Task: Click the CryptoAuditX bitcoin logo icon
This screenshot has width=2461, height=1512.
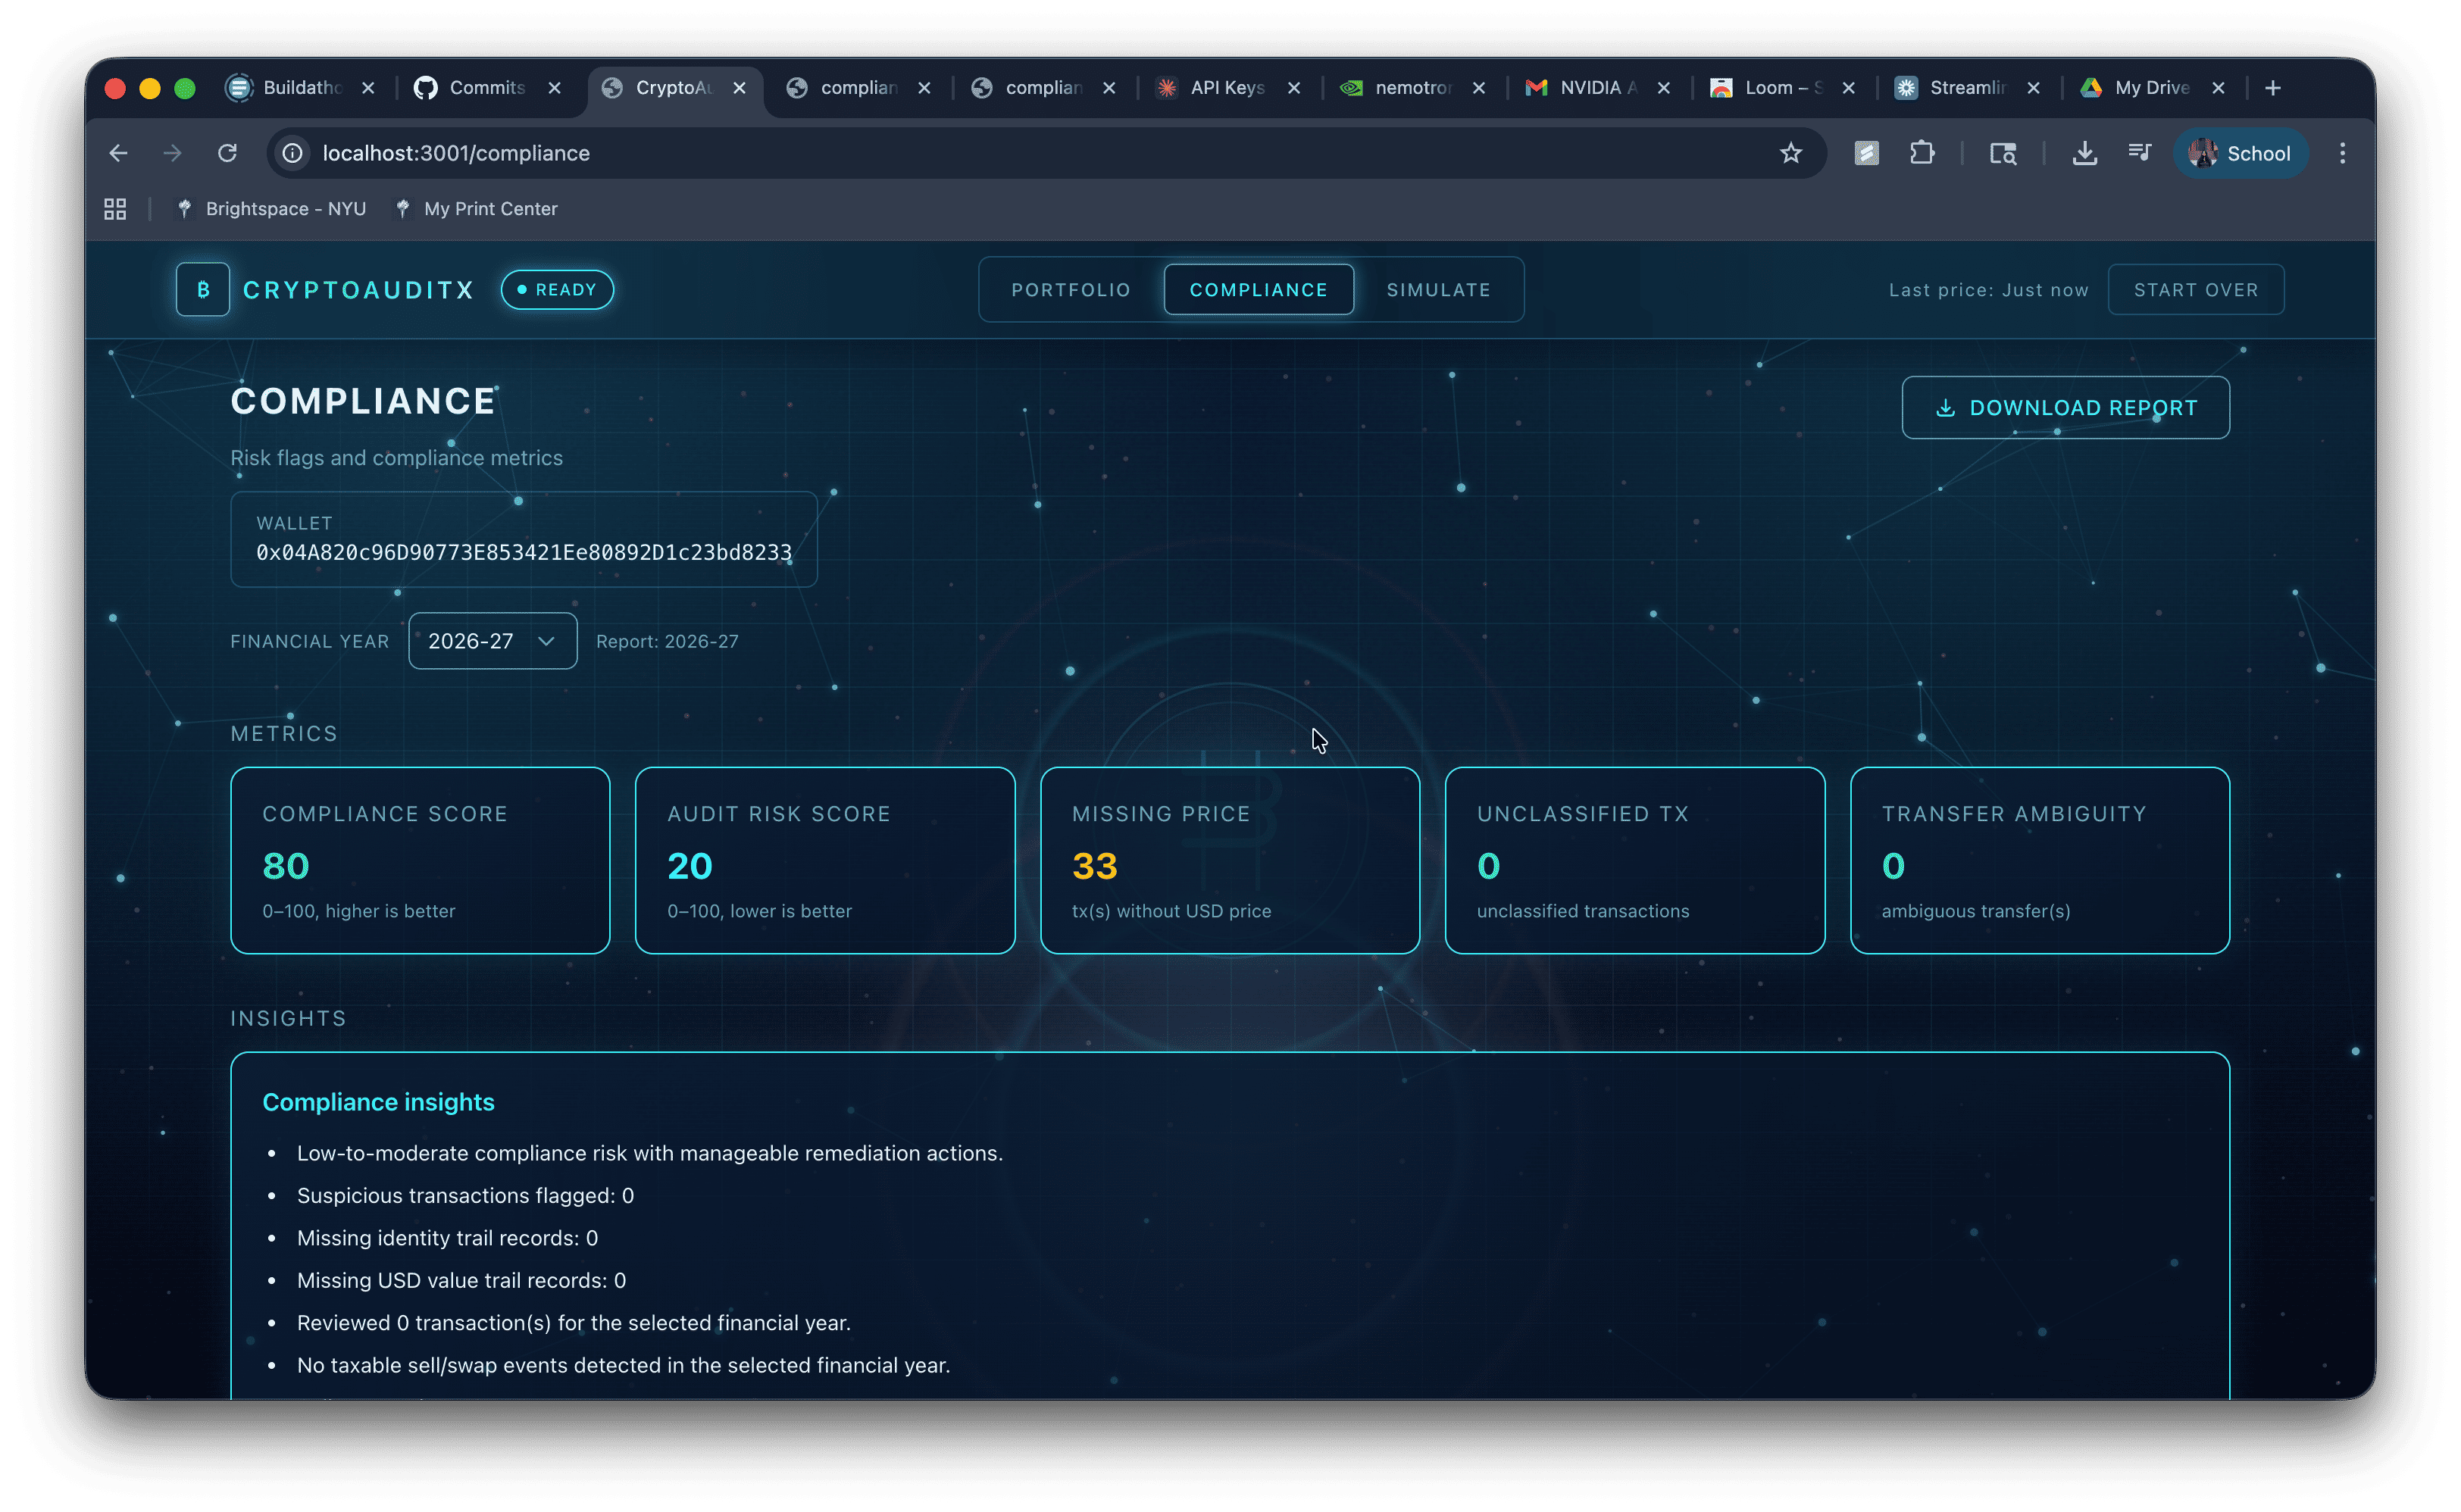Action: (203, 290)
